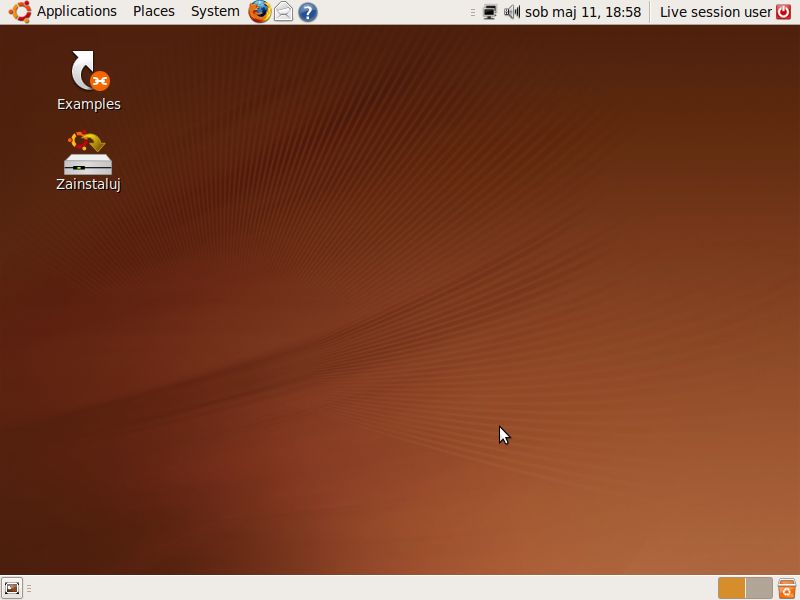Open the System menu
Viewport: 800px width, 600px height.
coord(215,11)
